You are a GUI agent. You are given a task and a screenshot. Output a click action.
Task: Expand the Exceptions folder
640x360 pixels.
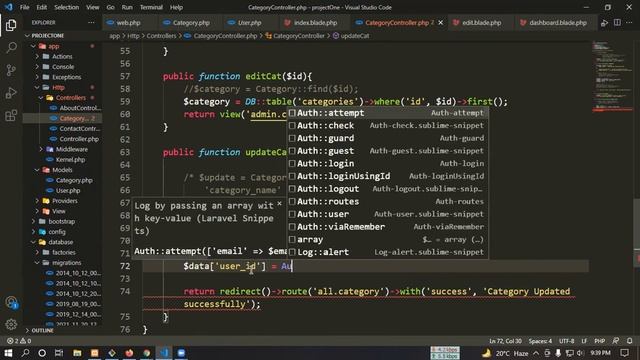pos(66,77)
